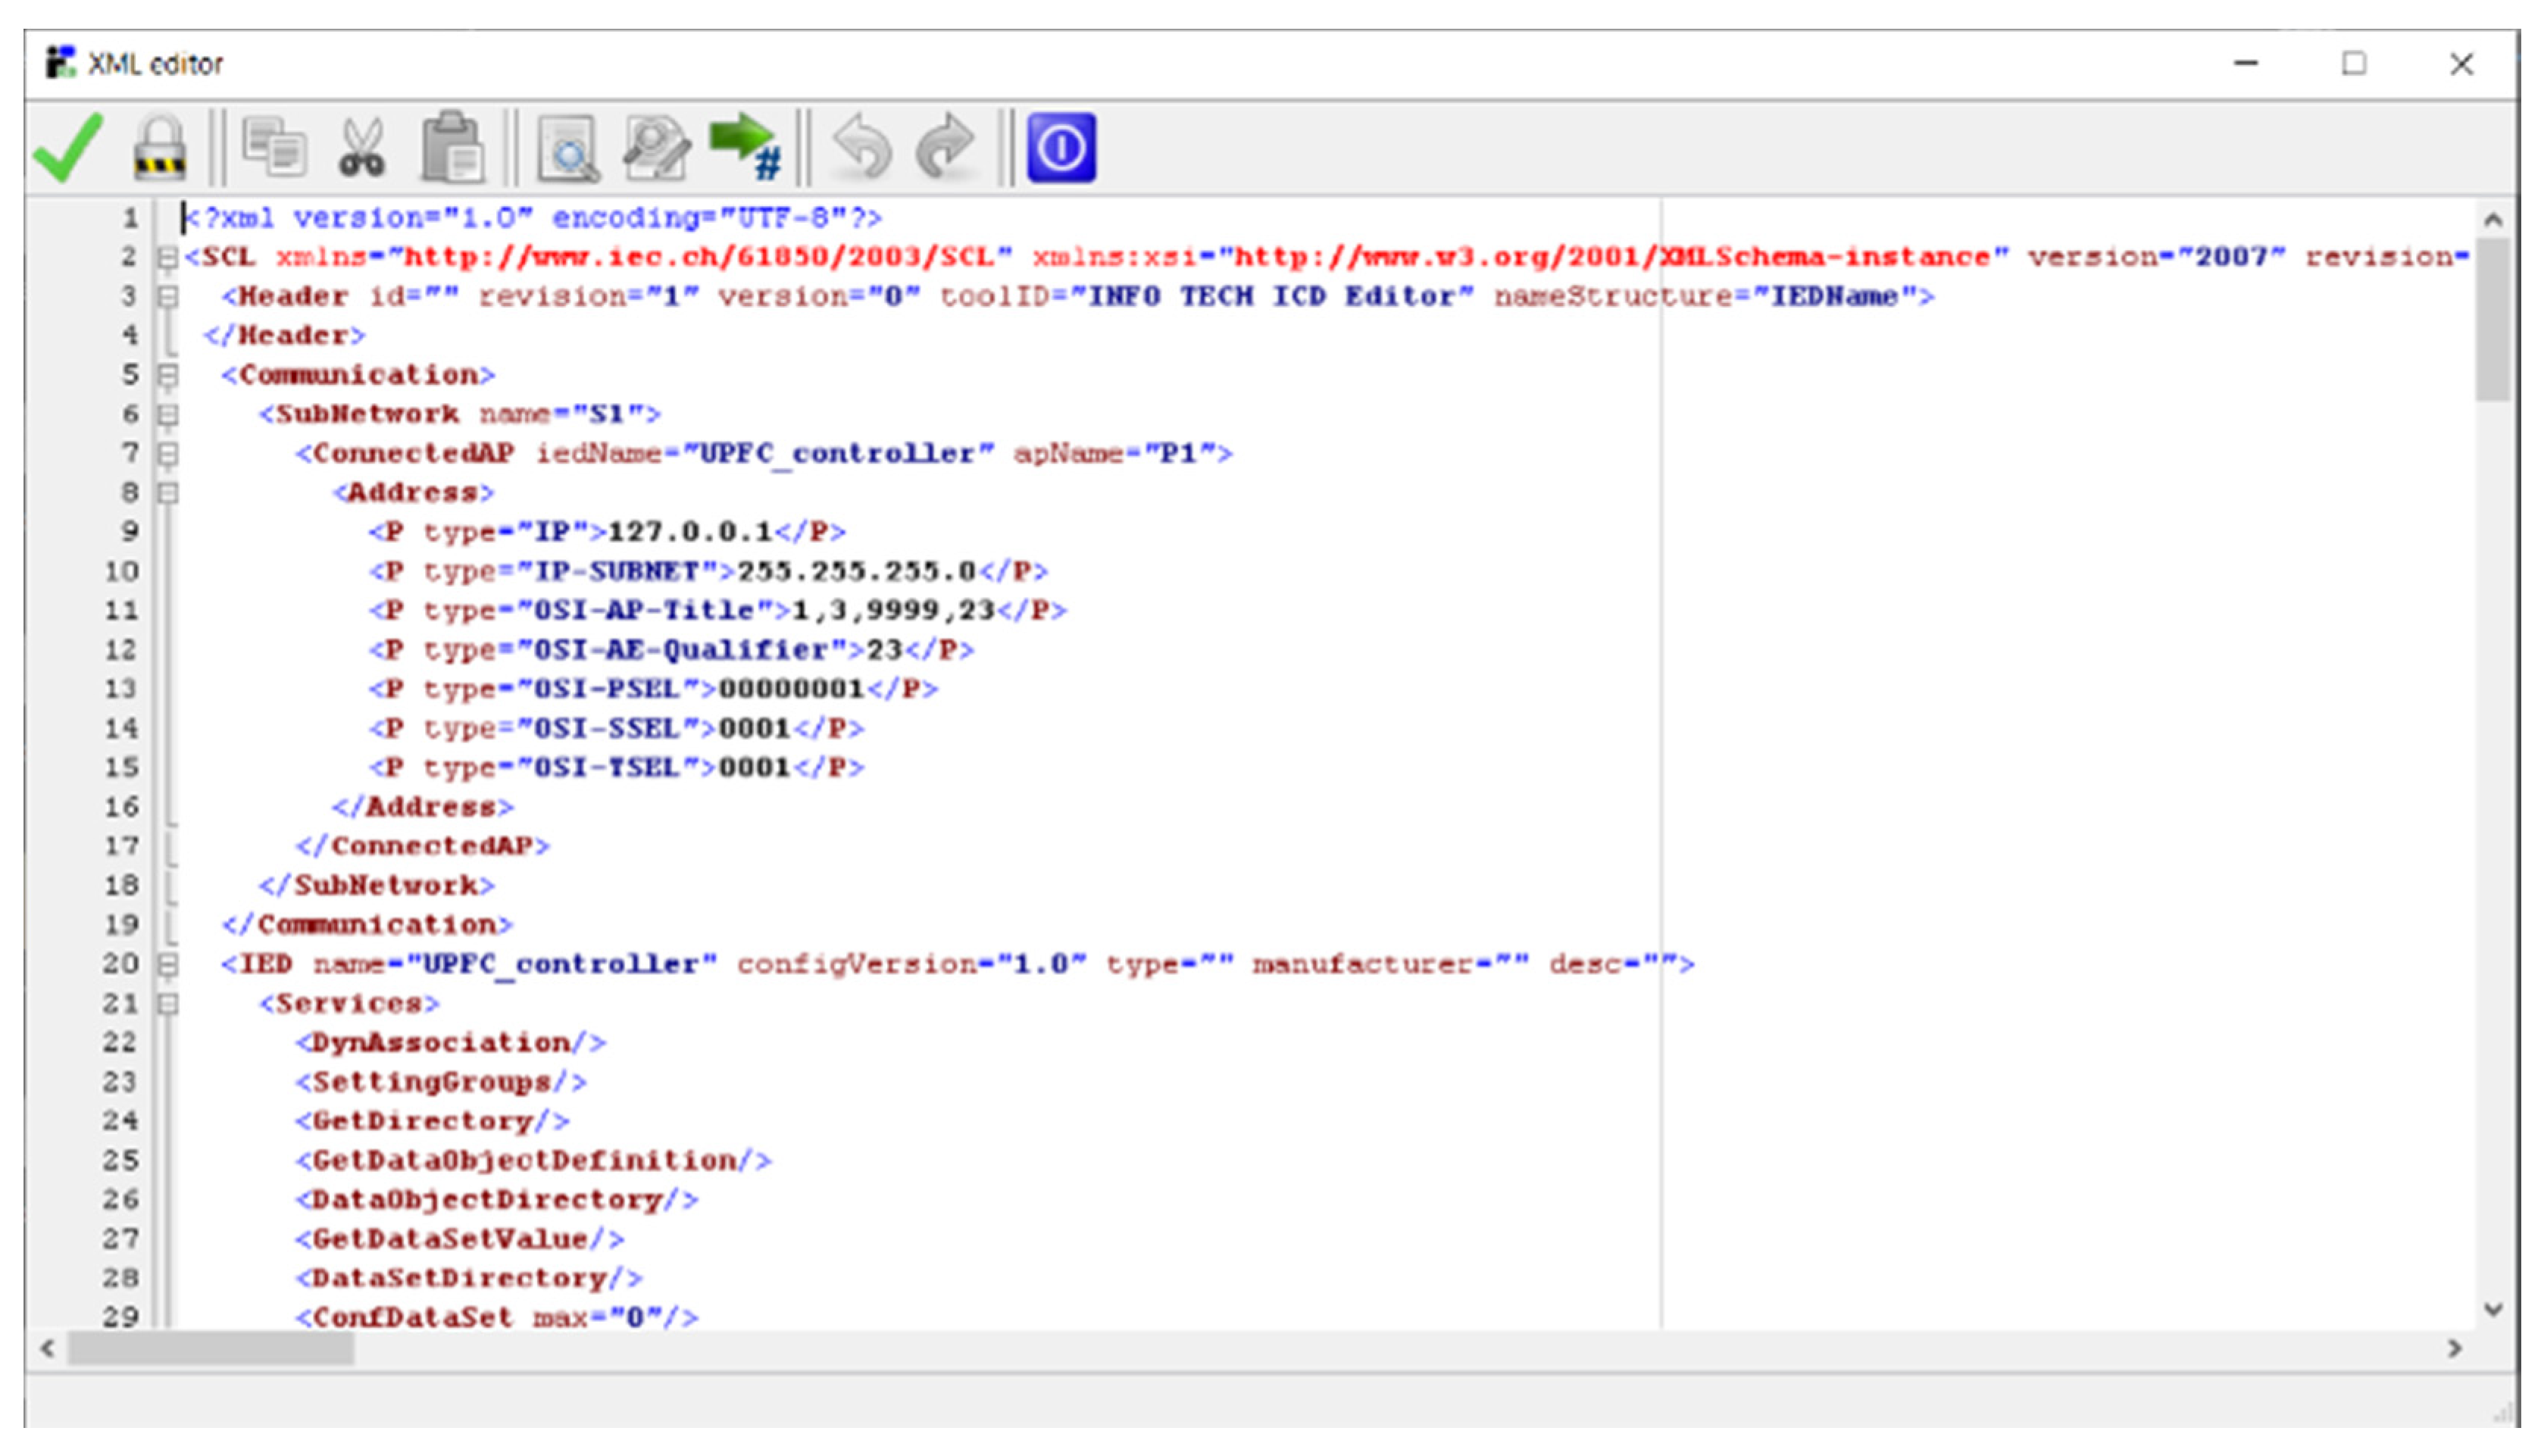Place cursor in the IP address 127.0.0.1 text
This screenshot has width=2544, height=1456.
tap(690, 532)
